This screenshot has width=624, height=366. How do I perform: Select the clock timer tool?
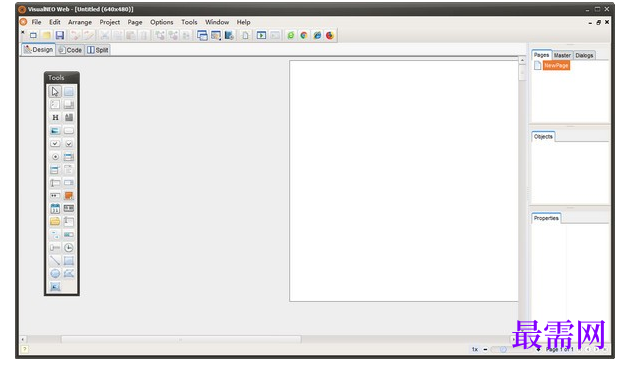pyautogui.click(x=68, y=248)
